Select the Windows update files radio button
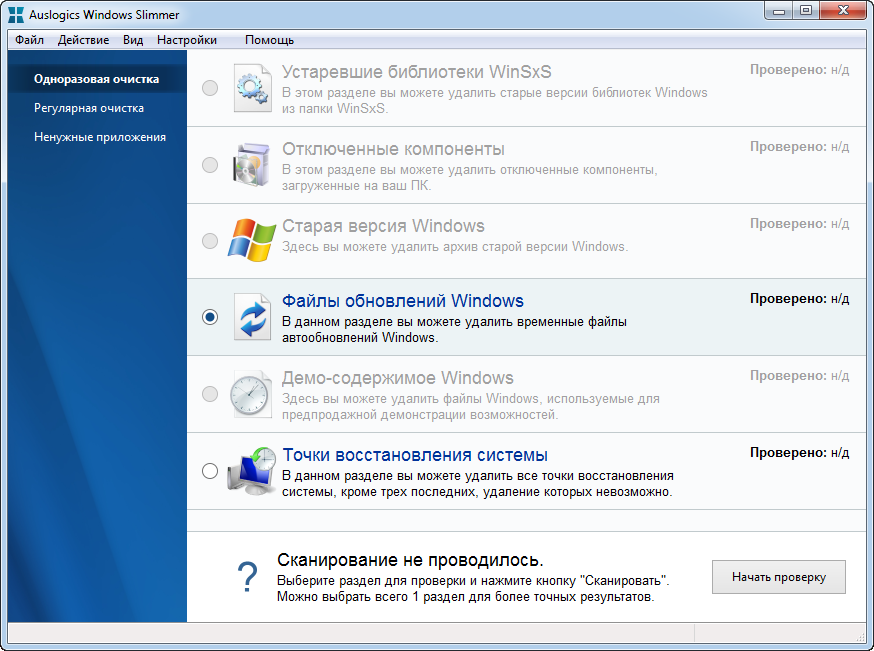This screenshot has width=874, height=651. tap(210, 317)
